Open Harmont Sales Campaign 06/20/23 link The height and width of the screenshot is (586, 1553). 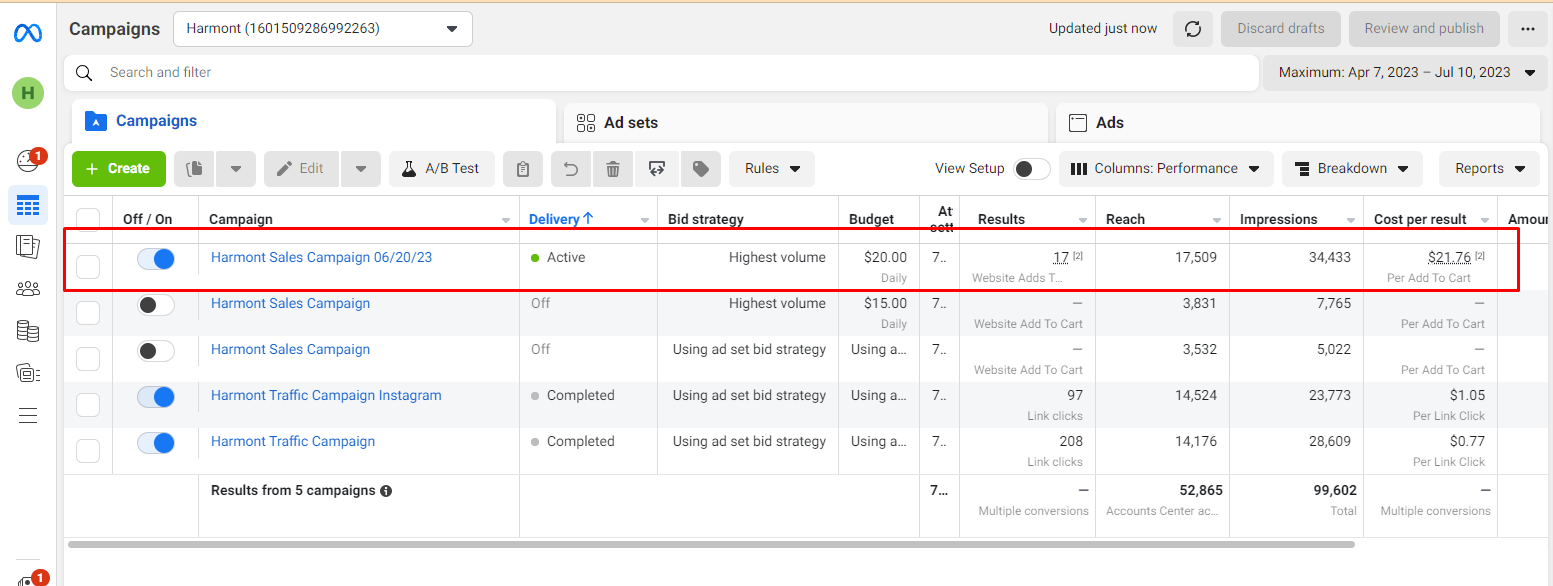[x=321, y=258]
